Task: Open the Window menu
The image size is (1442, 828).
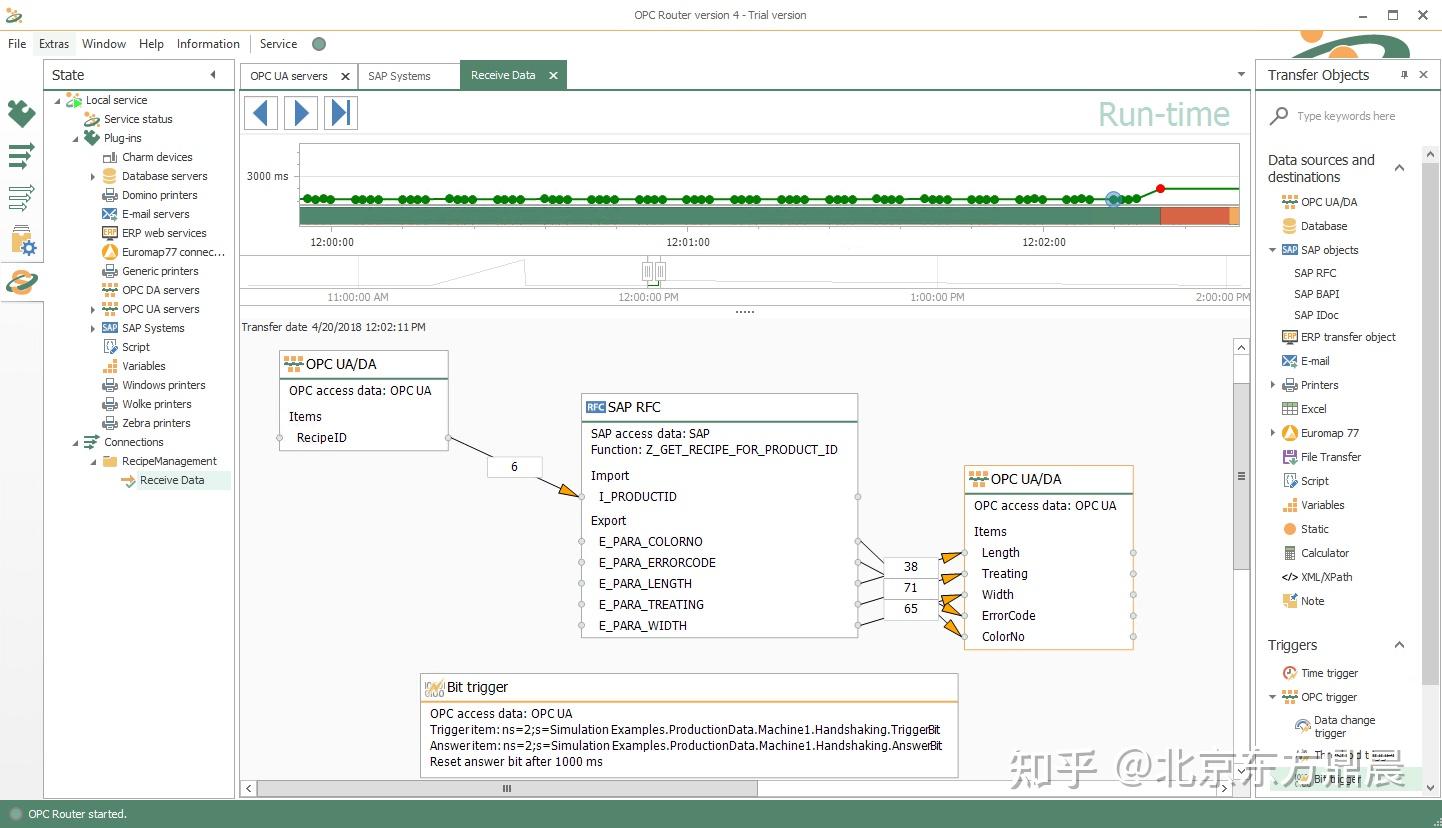Action: tap(104, 44)
